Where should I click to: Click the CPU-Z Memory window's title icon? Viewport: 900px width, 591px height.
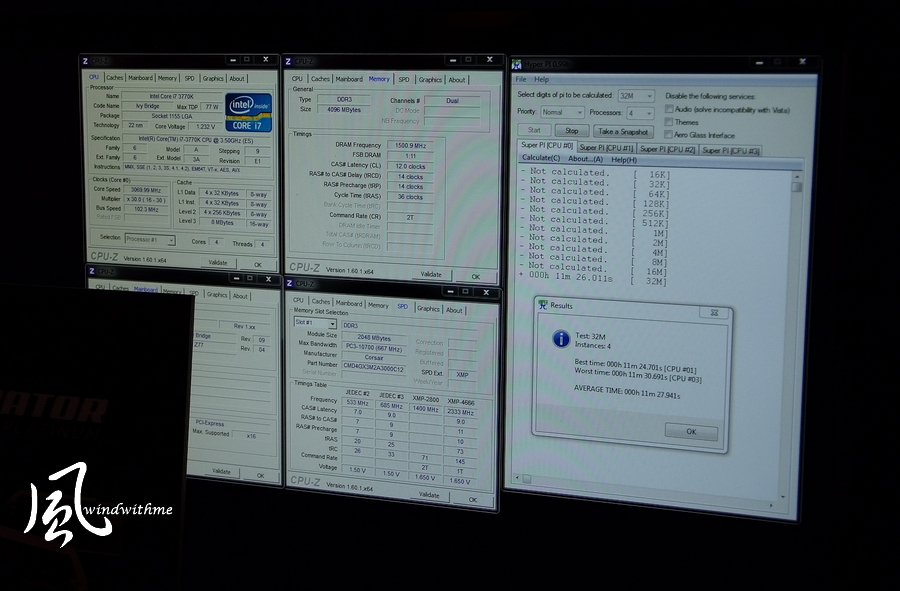point(289,61)
